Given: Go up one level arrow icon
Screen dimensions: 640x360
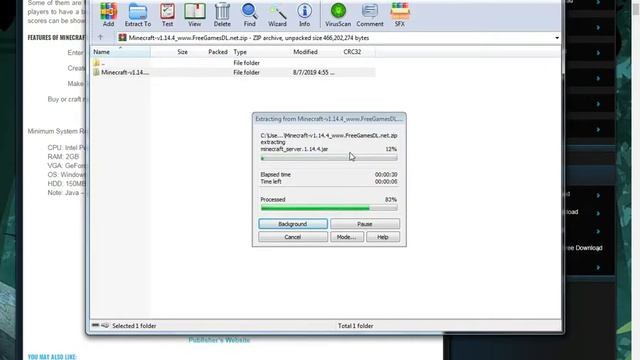Looking at the screenshot, I should click(x=100, y=38).
